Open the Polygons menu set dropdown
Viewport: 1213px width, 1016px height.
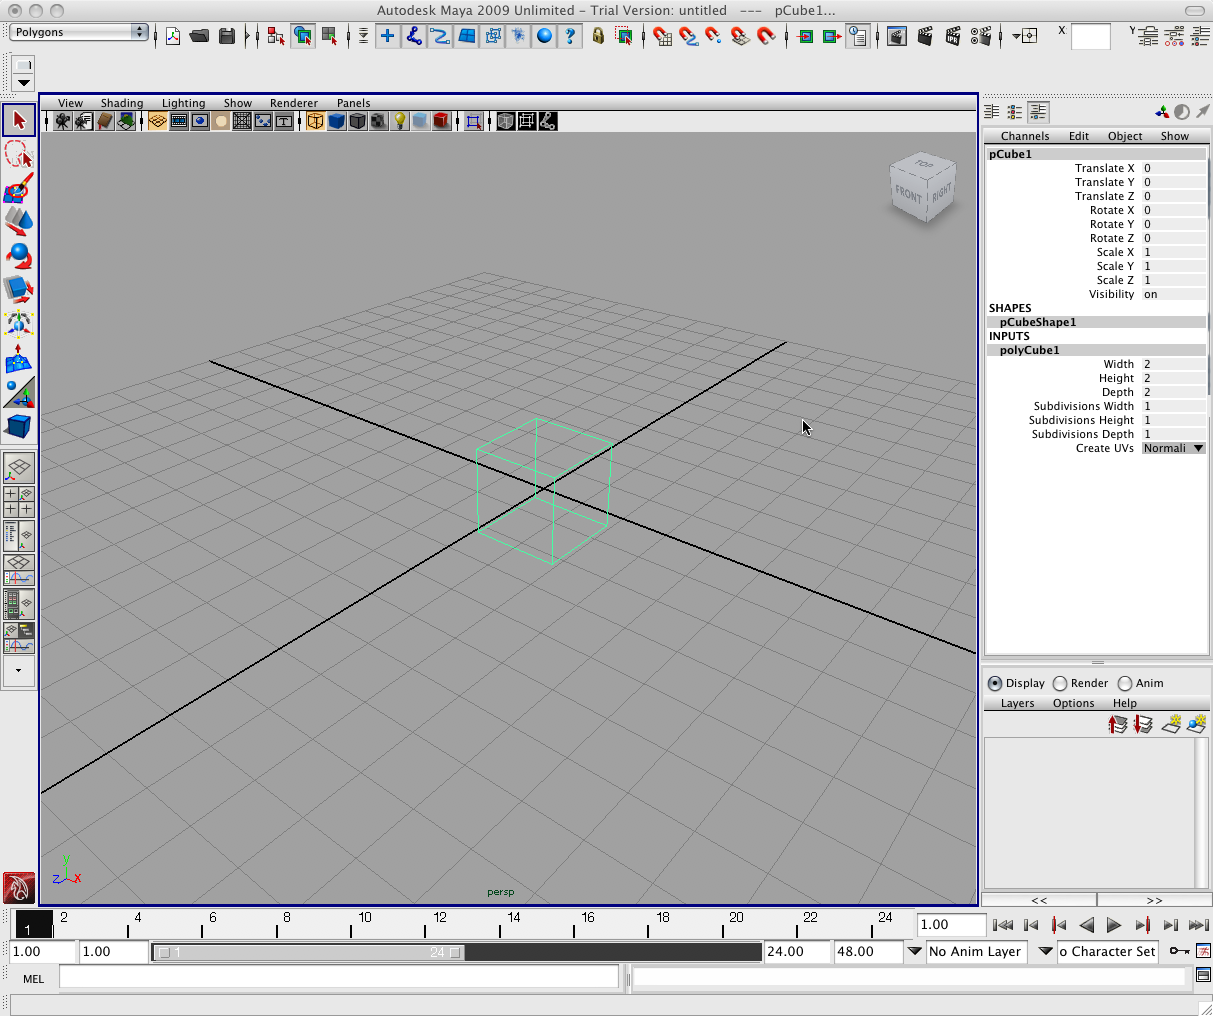79,32
